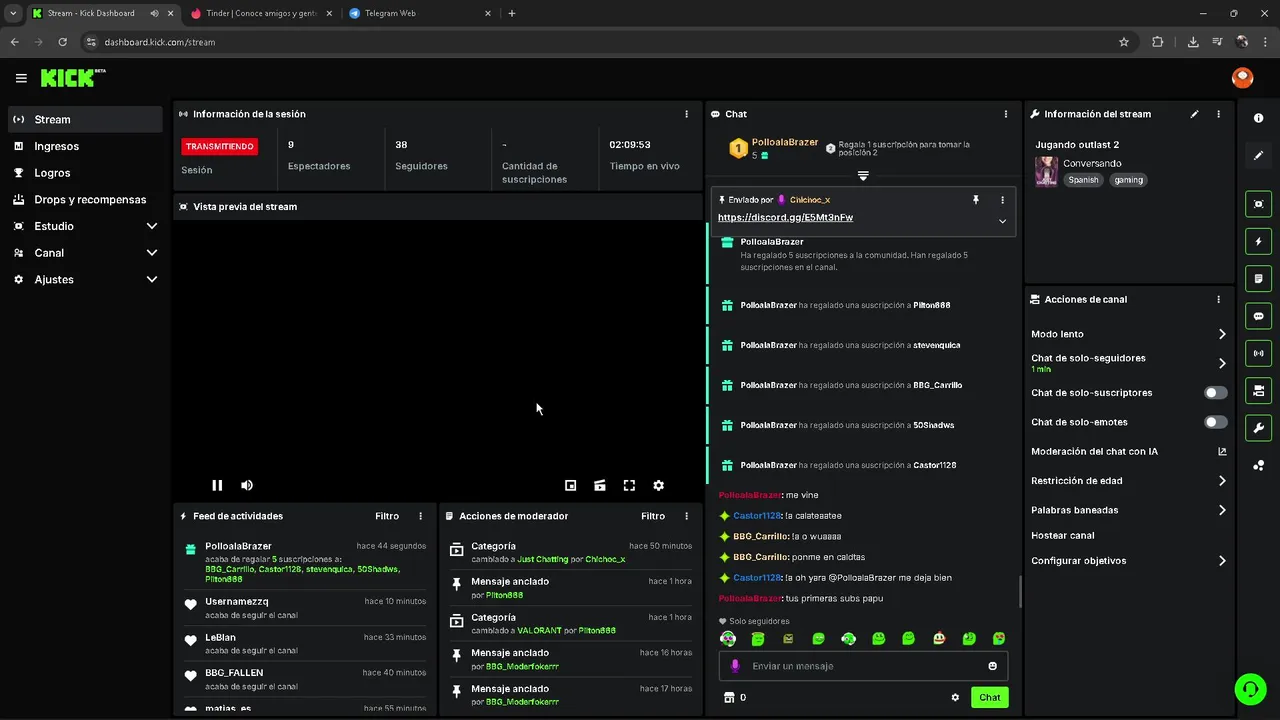Enable Chat de solo-emotes switch

point(1216,422)
